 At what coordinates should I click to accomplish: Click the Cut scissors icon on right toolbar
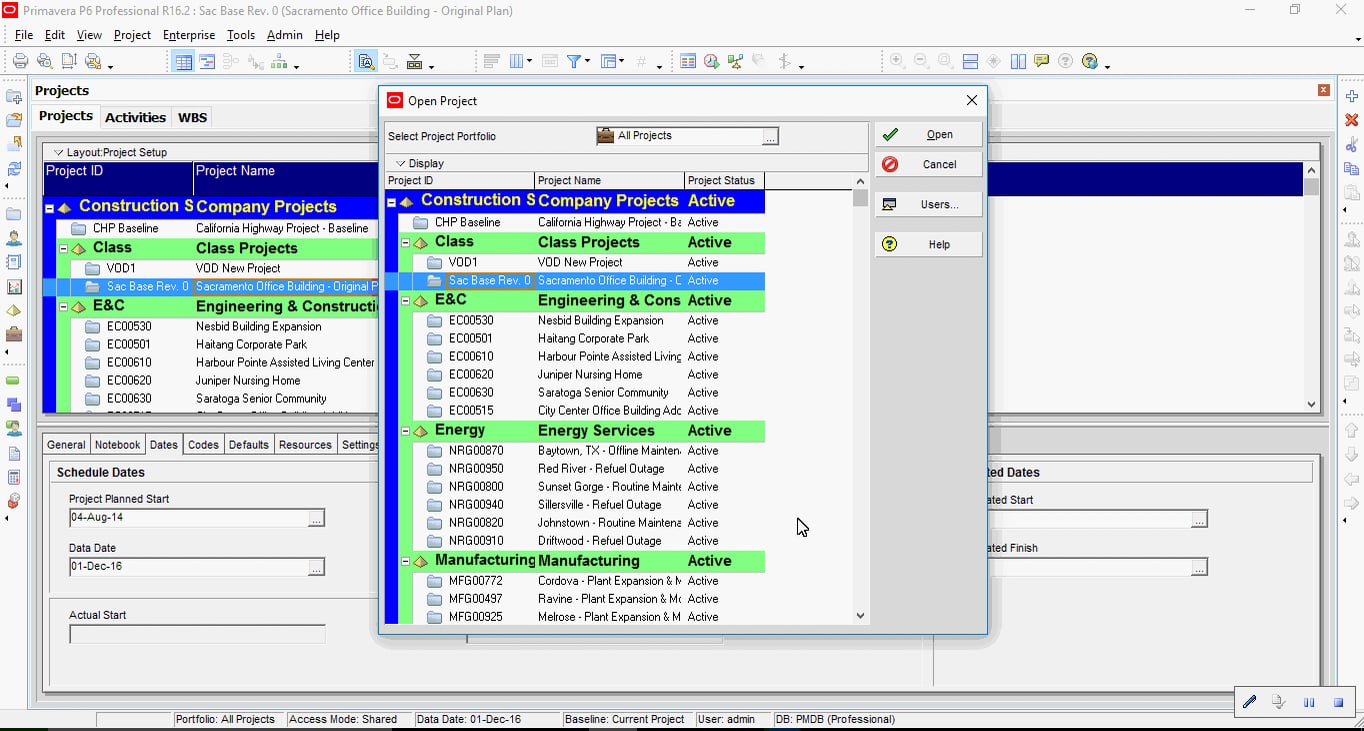1352,144
